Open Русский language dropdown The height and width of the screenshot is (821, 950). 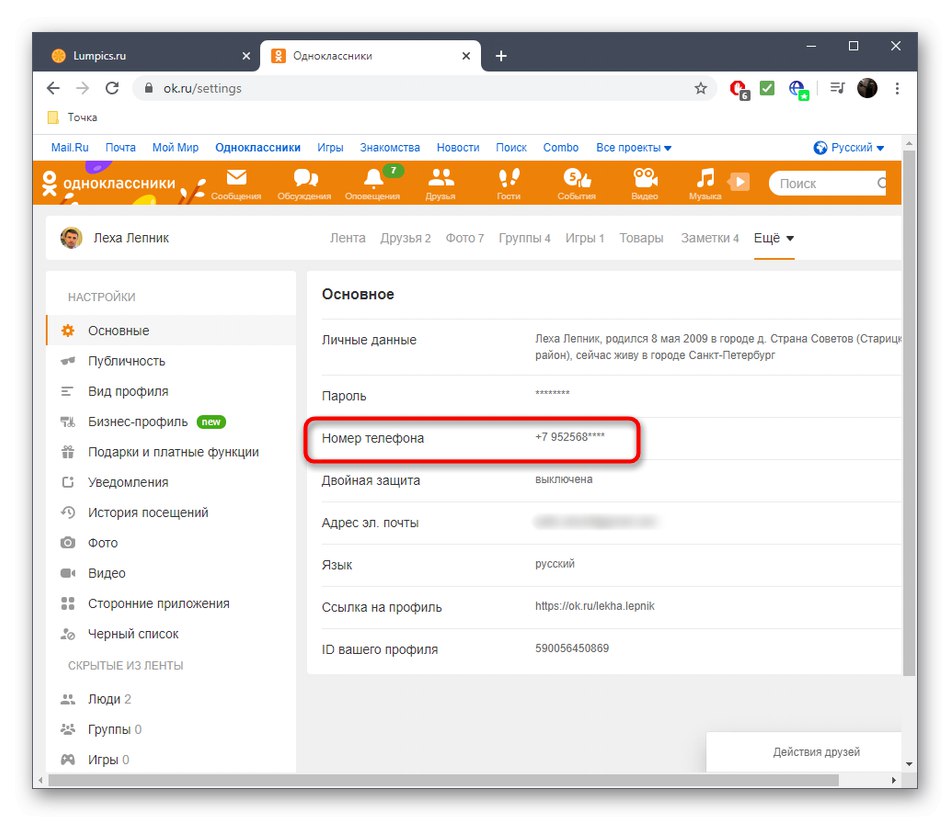(x=849, y=147)
